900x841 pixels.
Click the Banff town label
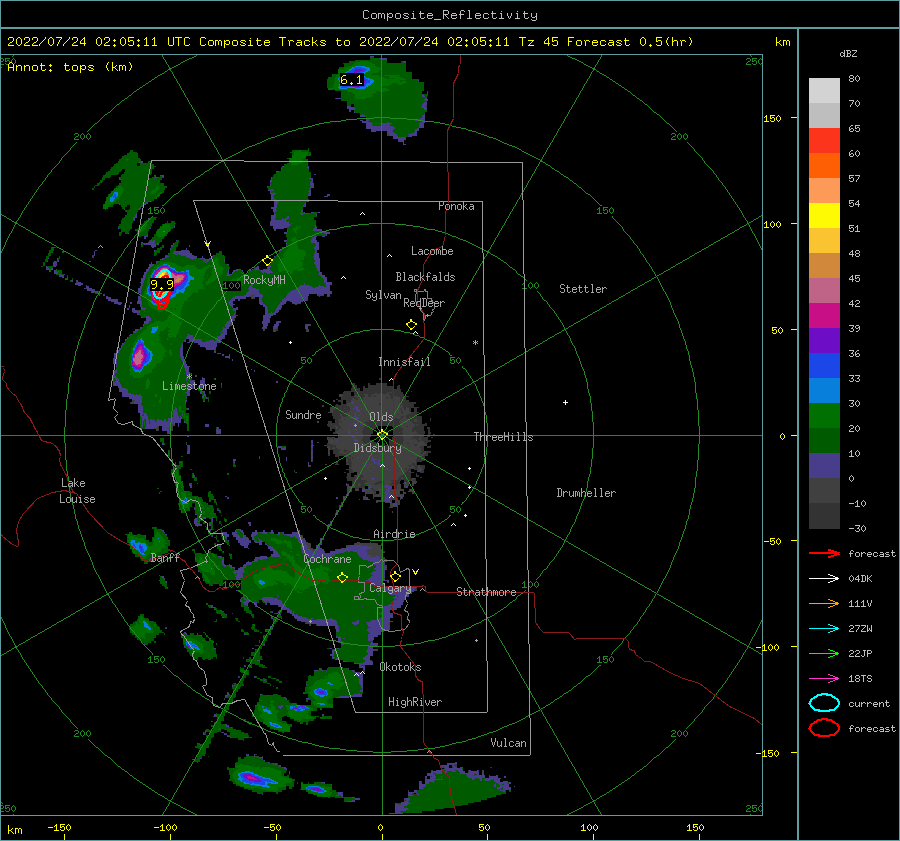165,557
